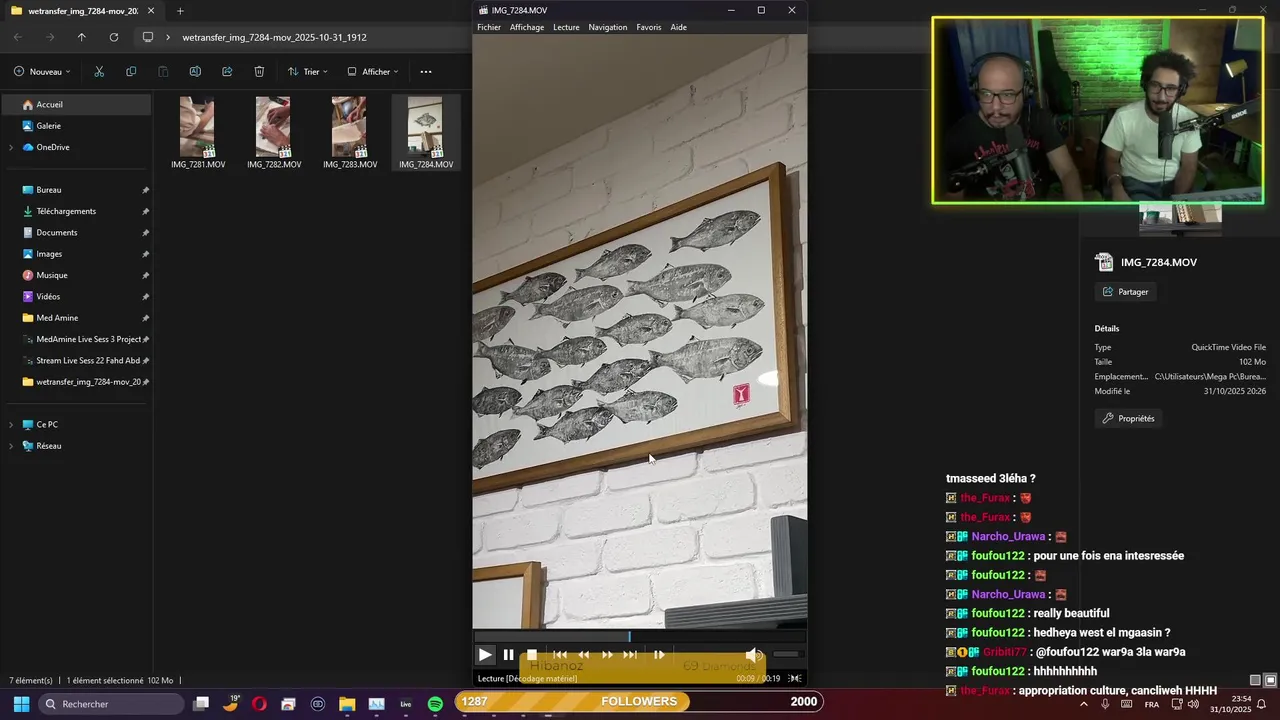The height and width of the screenshot is (720, 1280).
Task: Open the Windows Start menu
Action: tap(21, 704)
